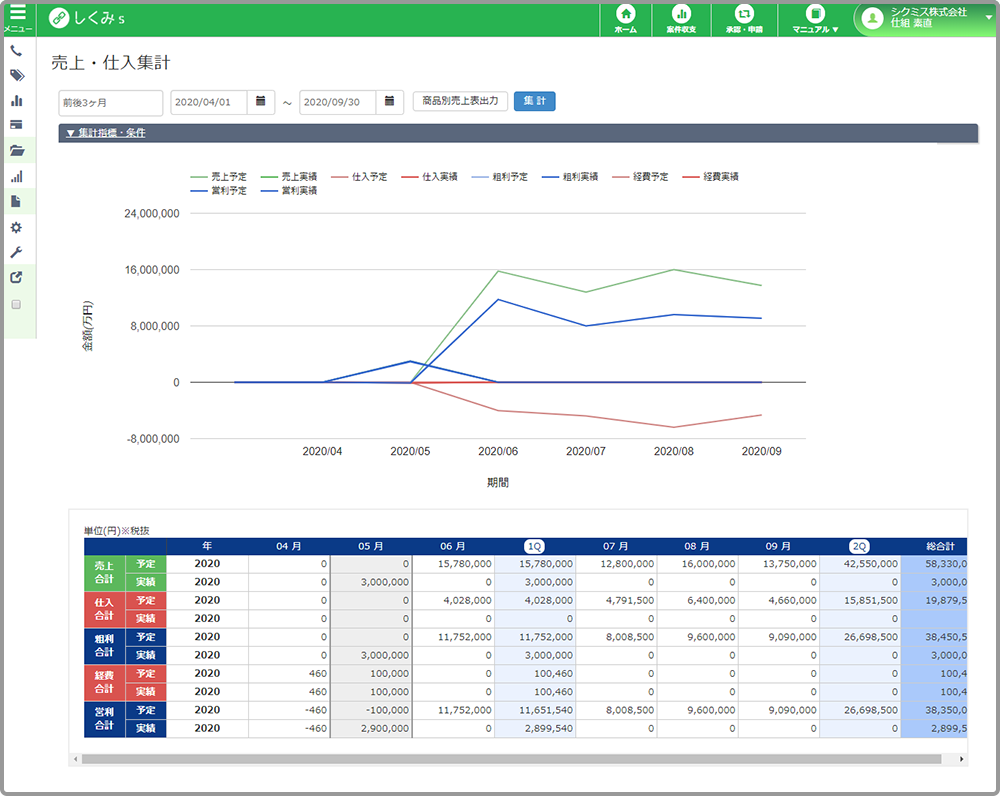
Task: Toggle 経費実績 series in legend
Action: point(710,177)
